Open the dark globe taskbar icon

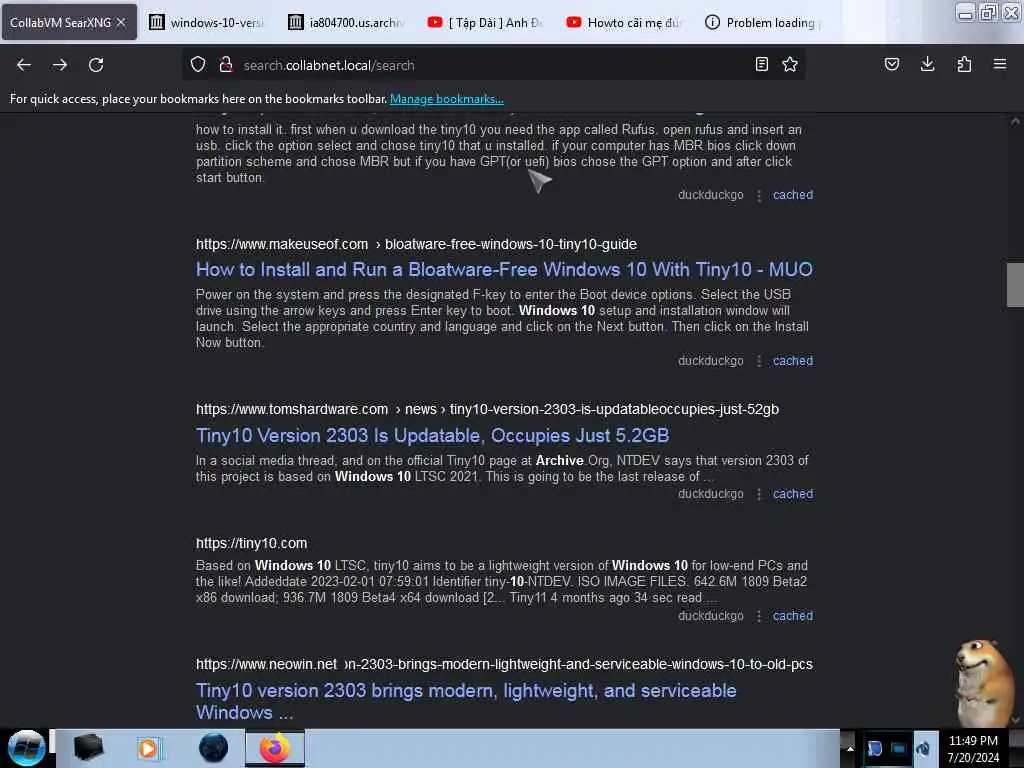(213, 748)
